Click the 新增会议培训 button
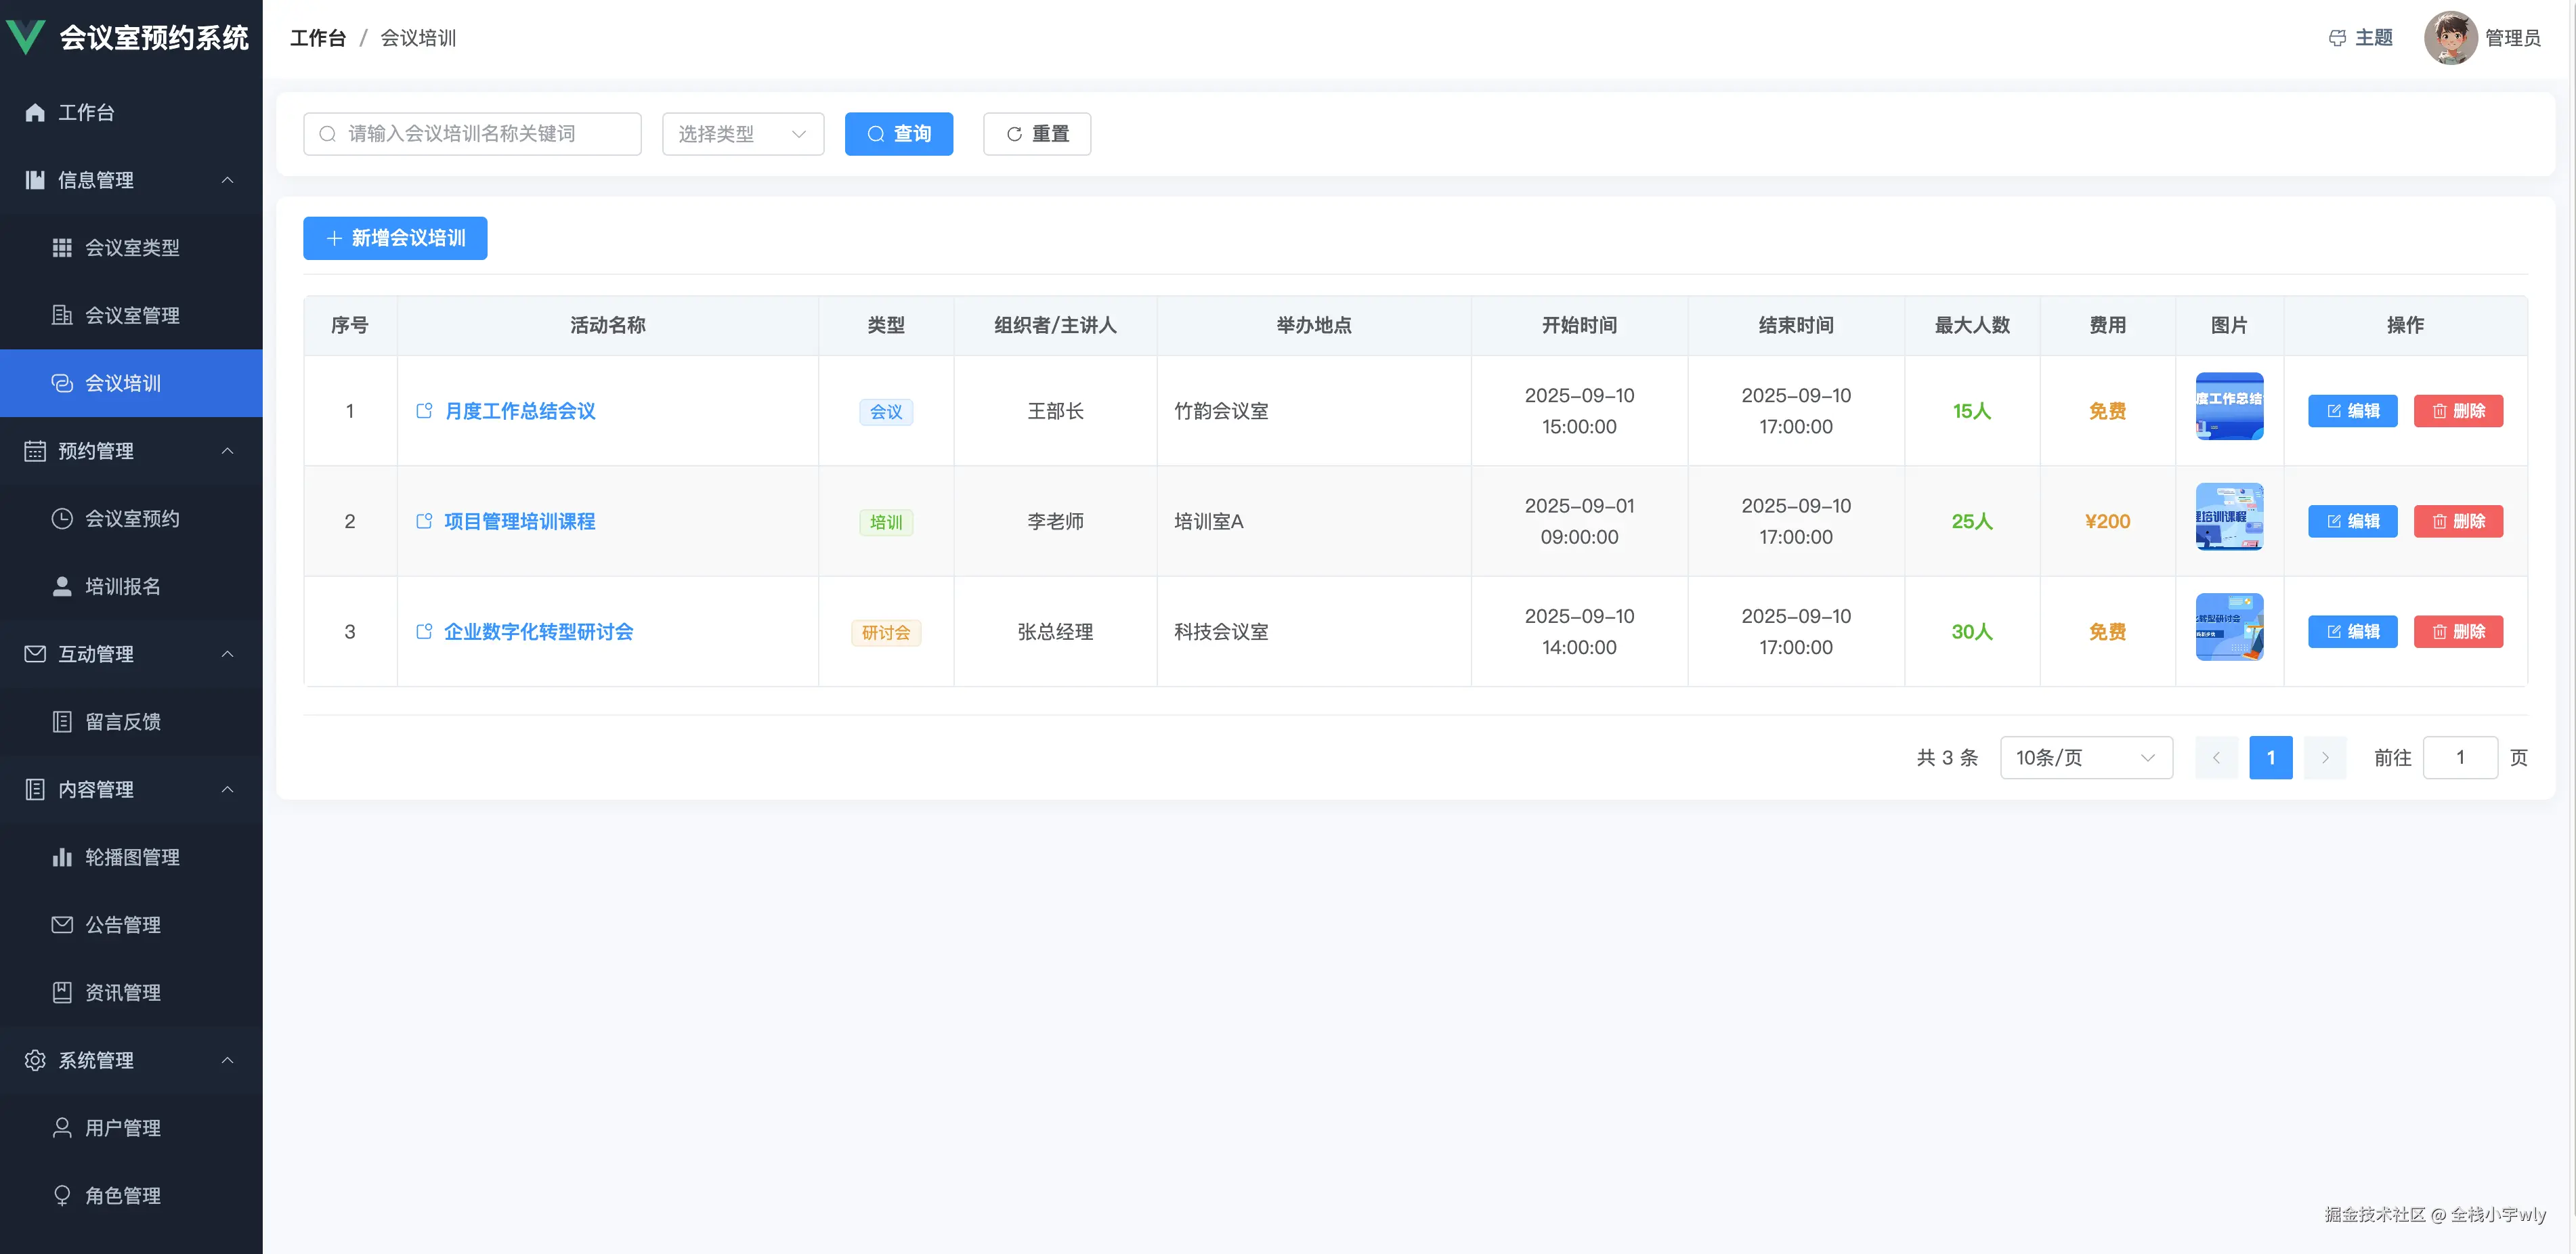Screen dimensions: 2576x1254 click(394, 238)
